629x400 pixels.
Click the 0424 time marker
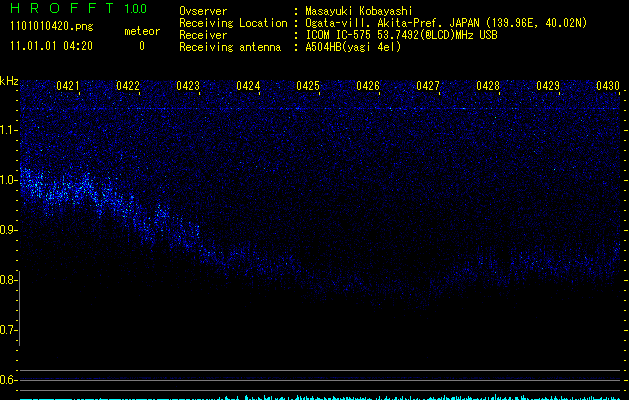pos(248,86)
